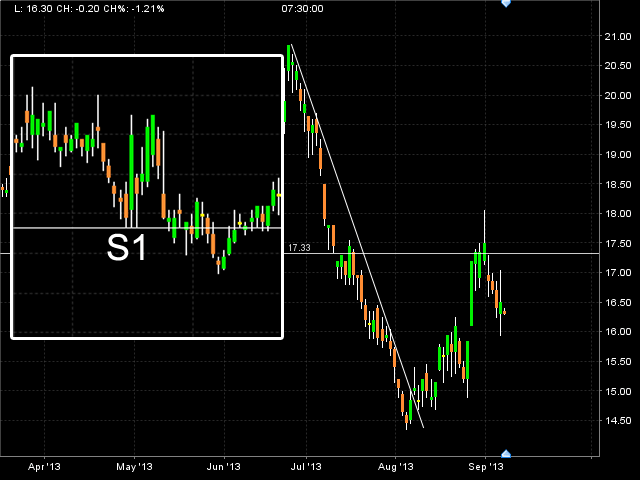Viewport: 640px width, 480px height.
Task: Click the blue diamond marker at chart top
Action: 506,3
